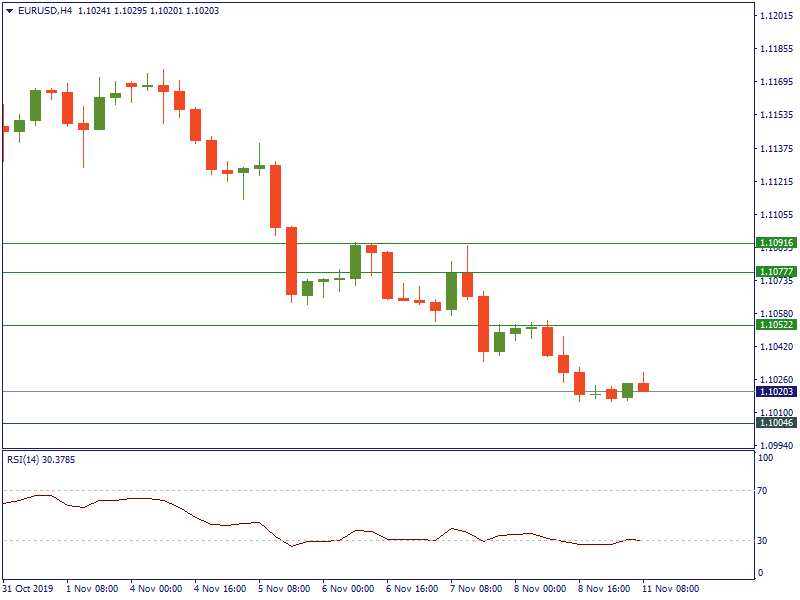Viewport: 800px width, 600px height.
Task: Click the RSI 70 overbought level value
Action: click(x=762, y=491)
